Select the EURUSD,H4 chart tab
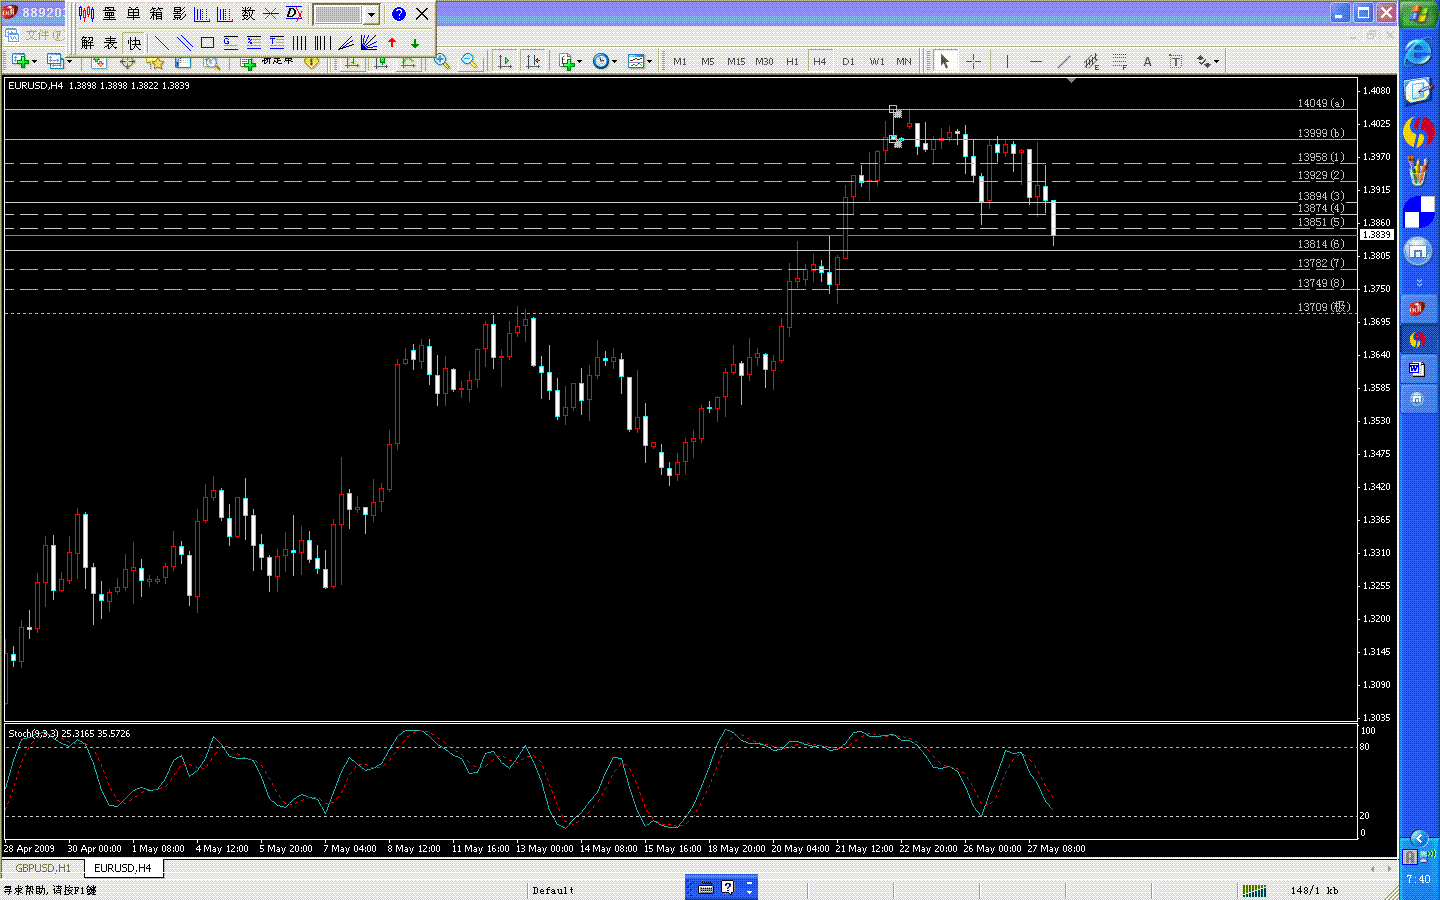Image resolution: width=1440 pixels, height=900 pixels. [x=123, y=868]
